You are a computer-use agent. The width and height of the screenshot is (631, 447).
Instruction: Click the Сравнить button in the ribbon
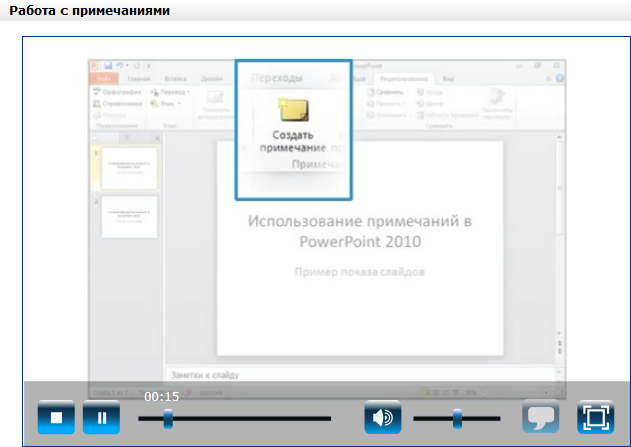coord(385,92)
